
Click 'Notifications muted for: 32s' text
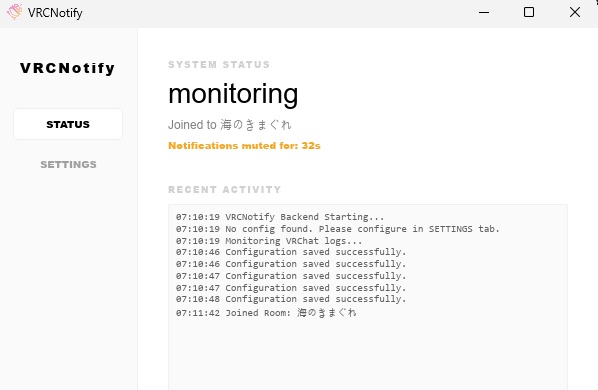[244, 146]
